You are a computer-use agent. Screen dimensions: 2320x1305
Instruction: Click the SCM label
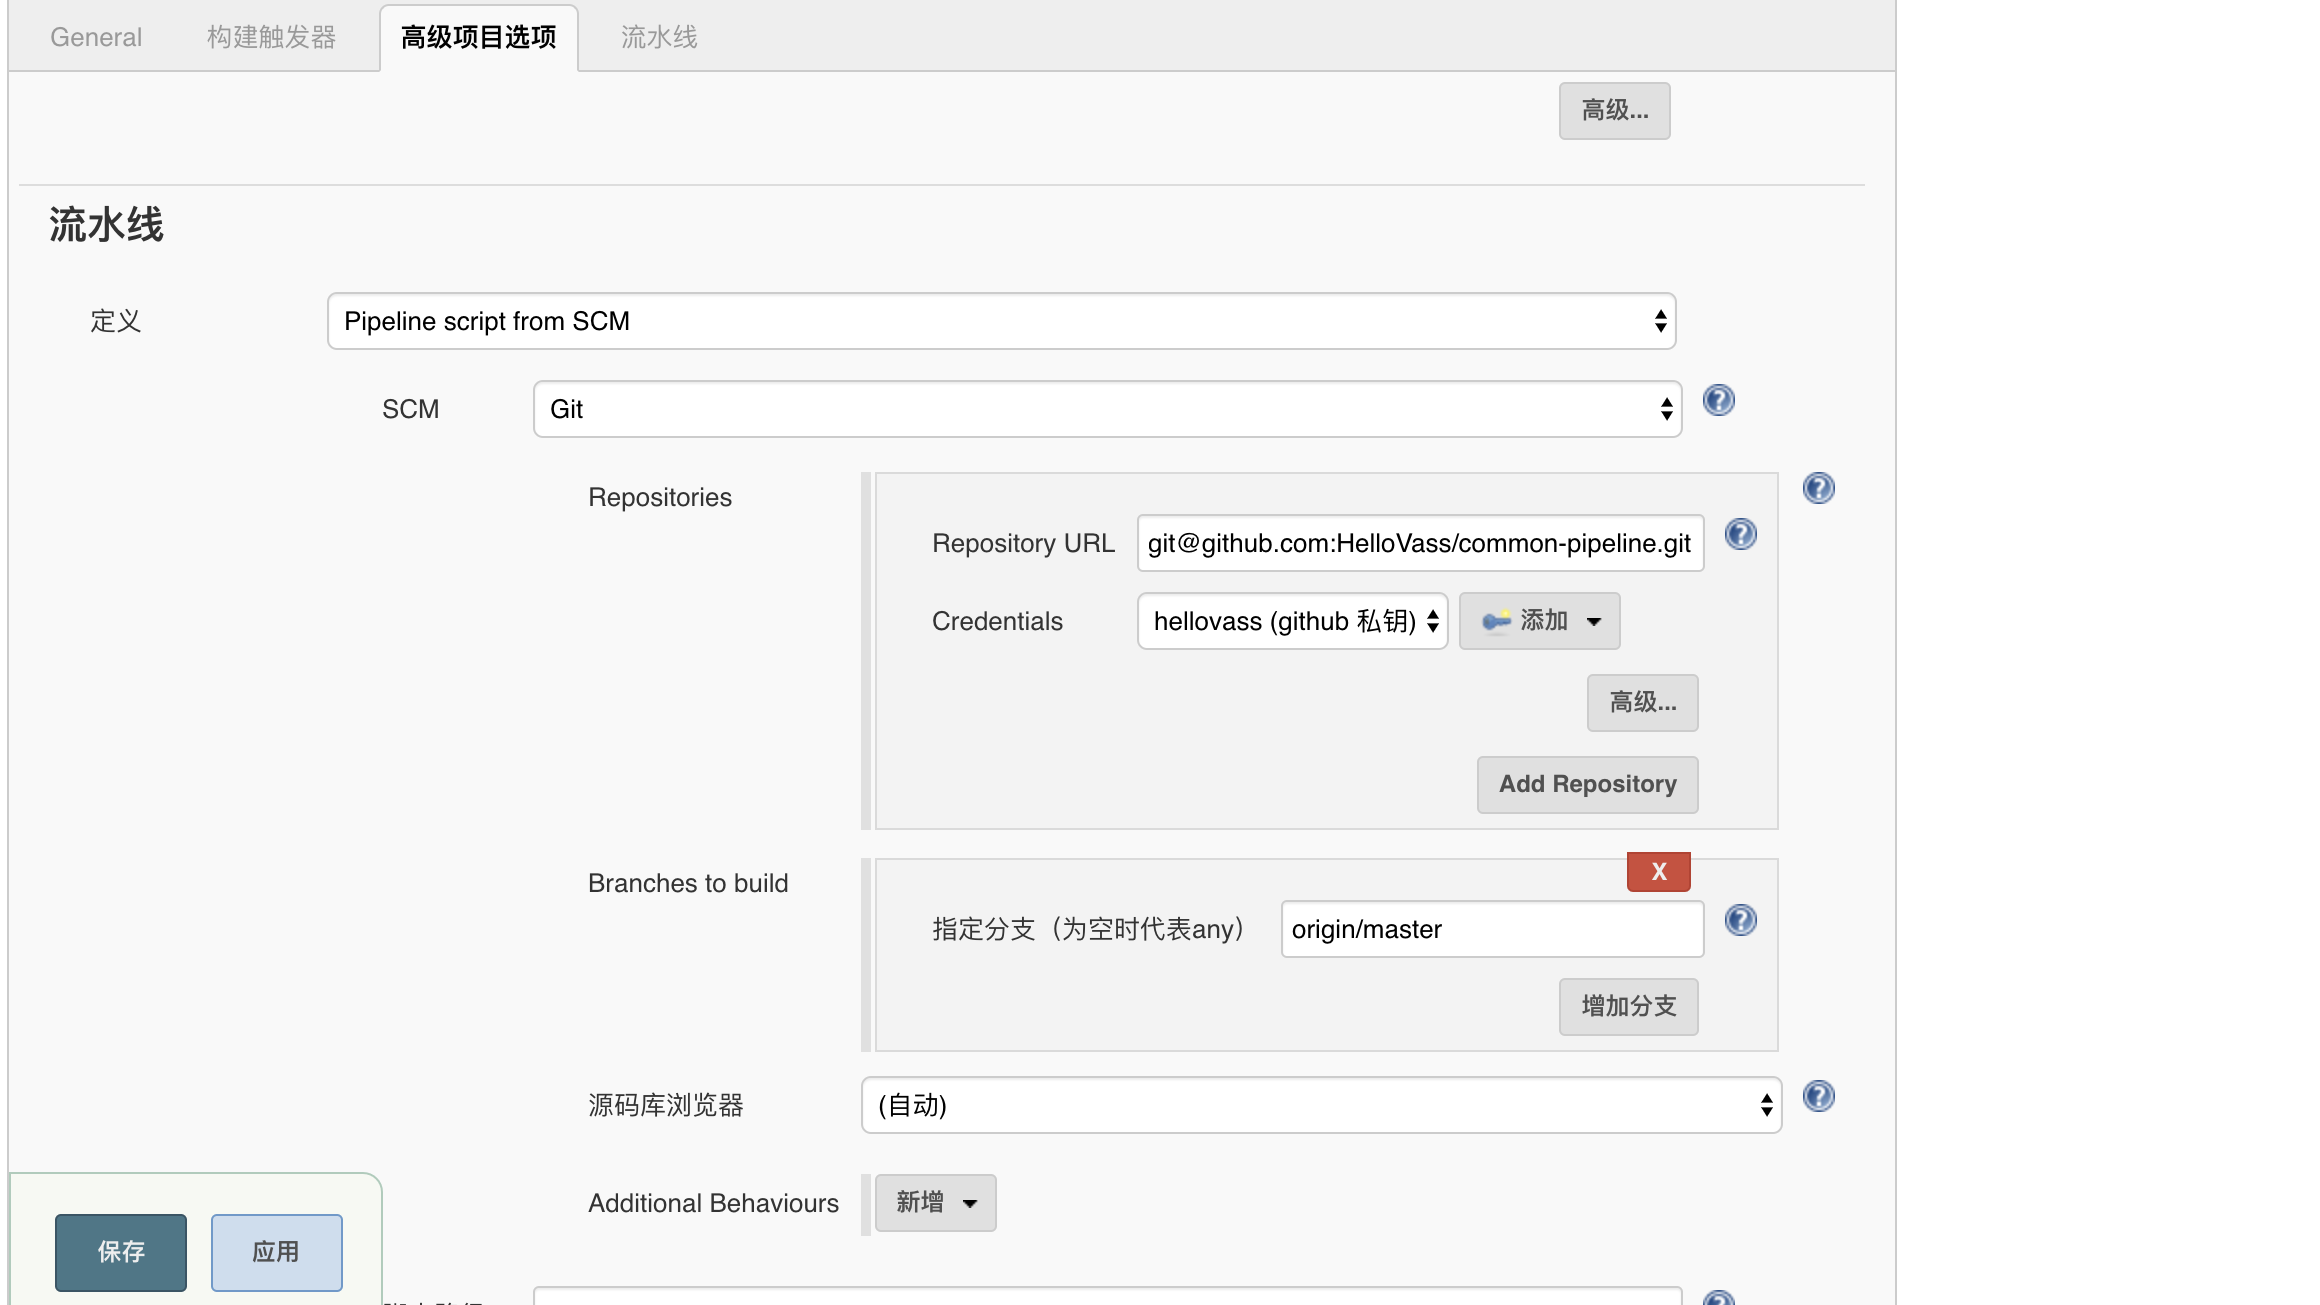(410, 409)
